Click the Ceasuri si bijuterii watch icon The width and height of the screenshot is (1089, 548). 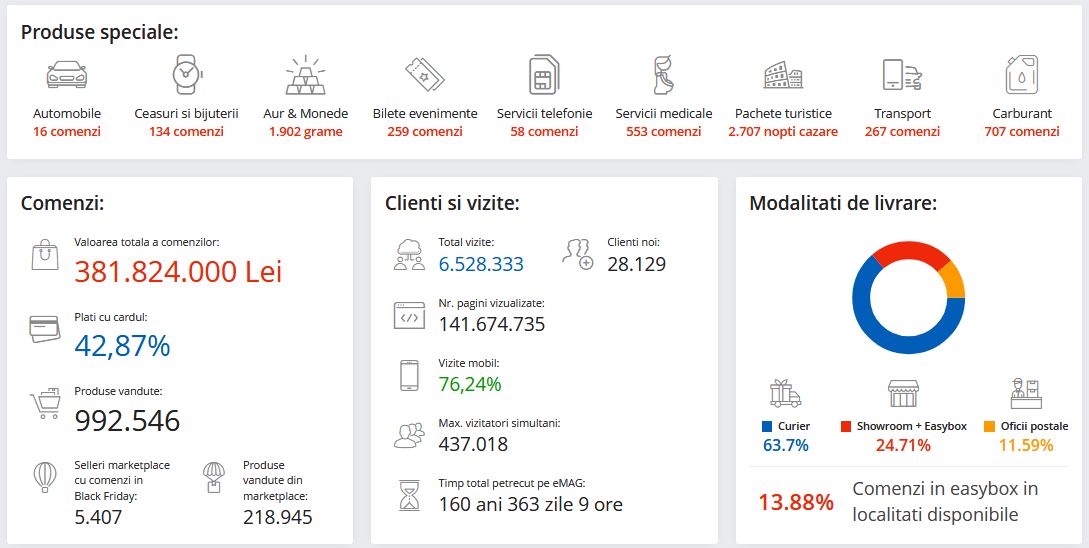186,75
